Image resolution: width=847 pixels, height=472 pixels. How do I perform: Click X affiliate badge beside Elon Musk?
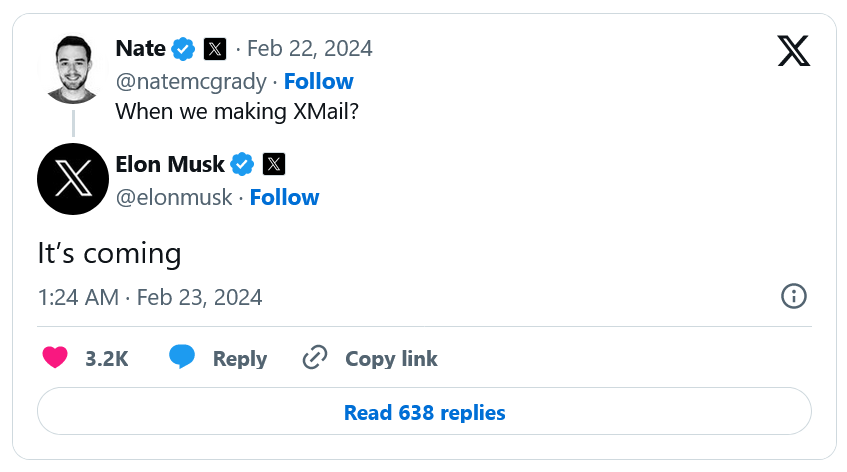tap(274, 164)
